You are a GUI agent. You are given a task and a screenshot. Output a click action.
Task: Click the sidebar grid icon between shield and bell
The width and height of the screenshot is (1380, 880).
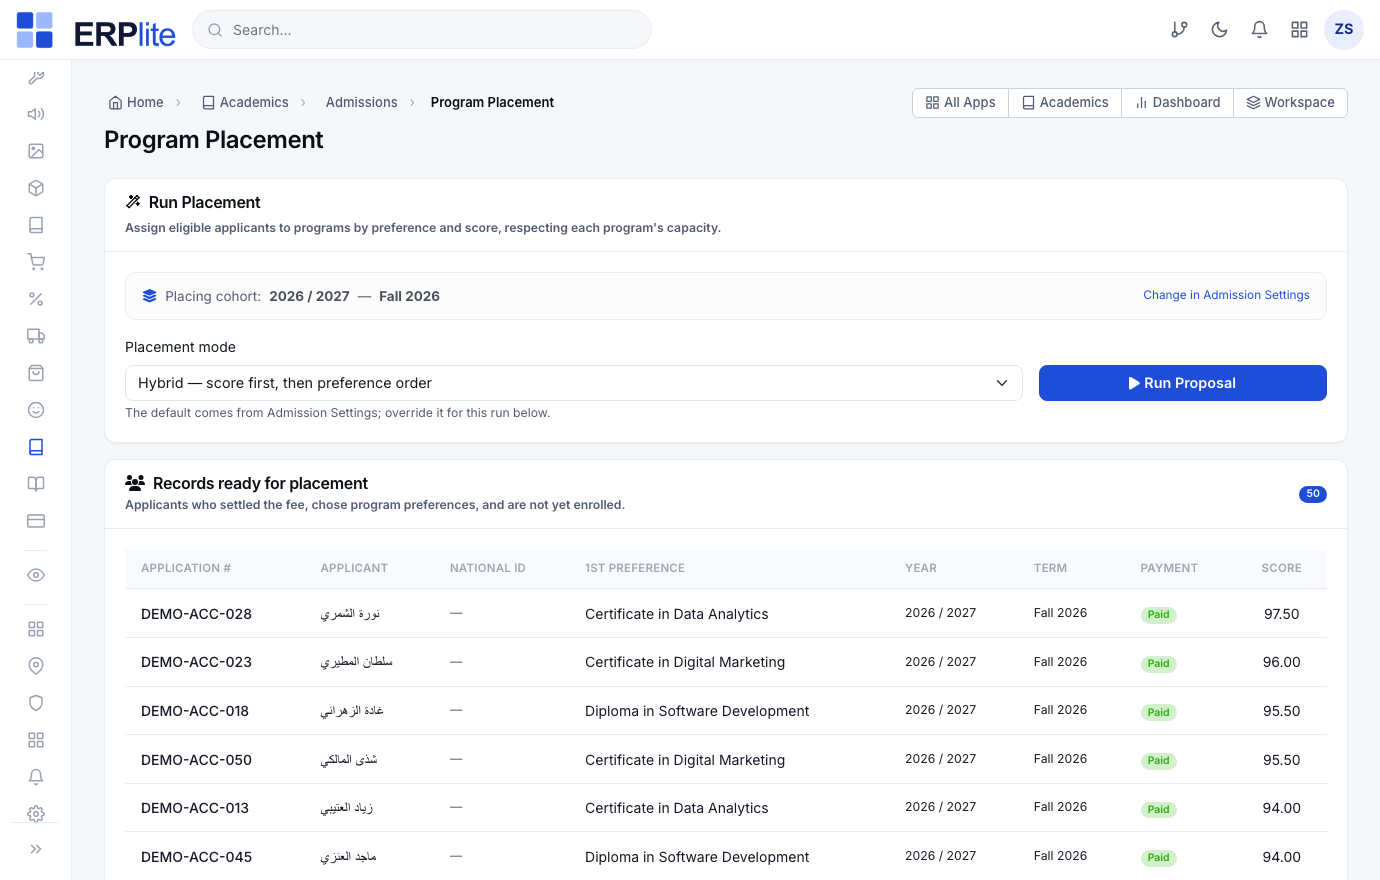click(36, 740)
